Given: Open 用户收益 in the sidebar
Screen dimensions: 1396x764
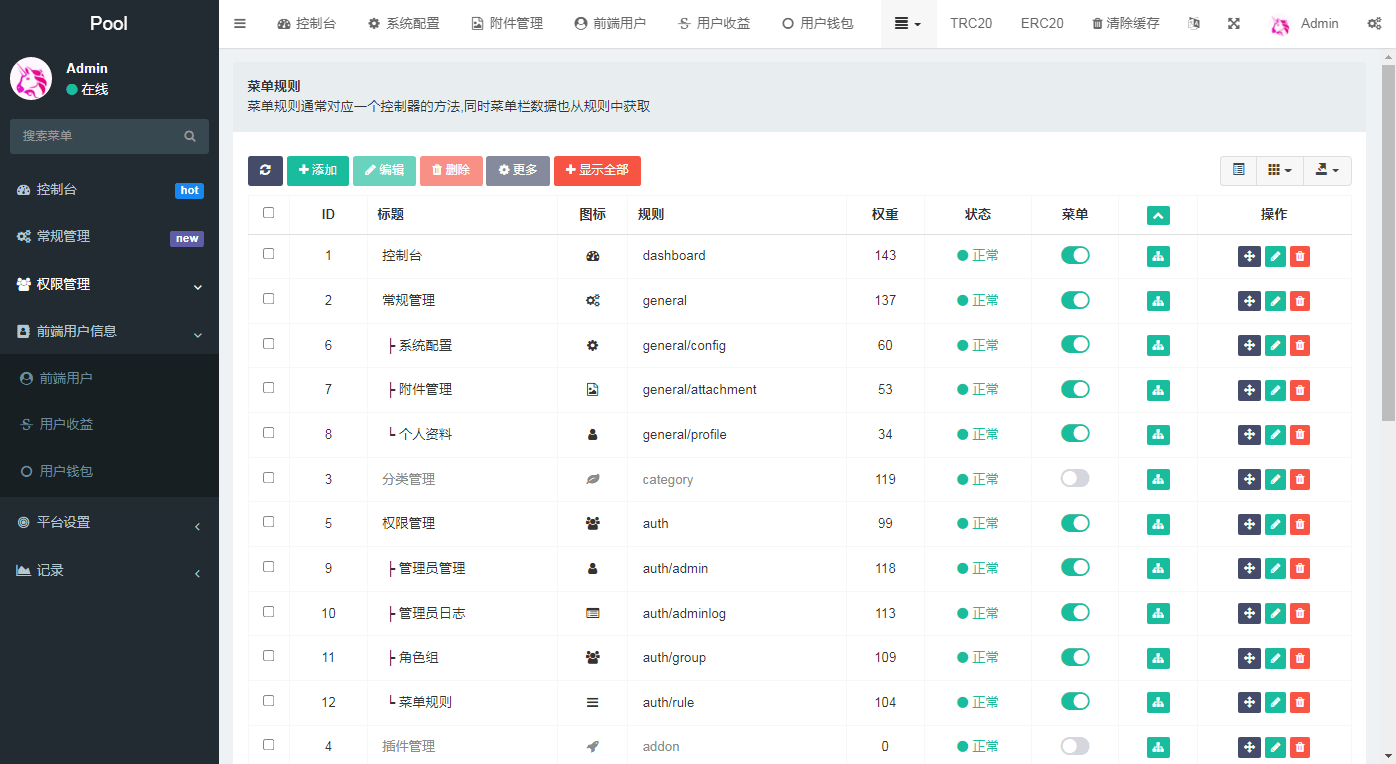Looking at the screenshot, I should coord(66,424).
